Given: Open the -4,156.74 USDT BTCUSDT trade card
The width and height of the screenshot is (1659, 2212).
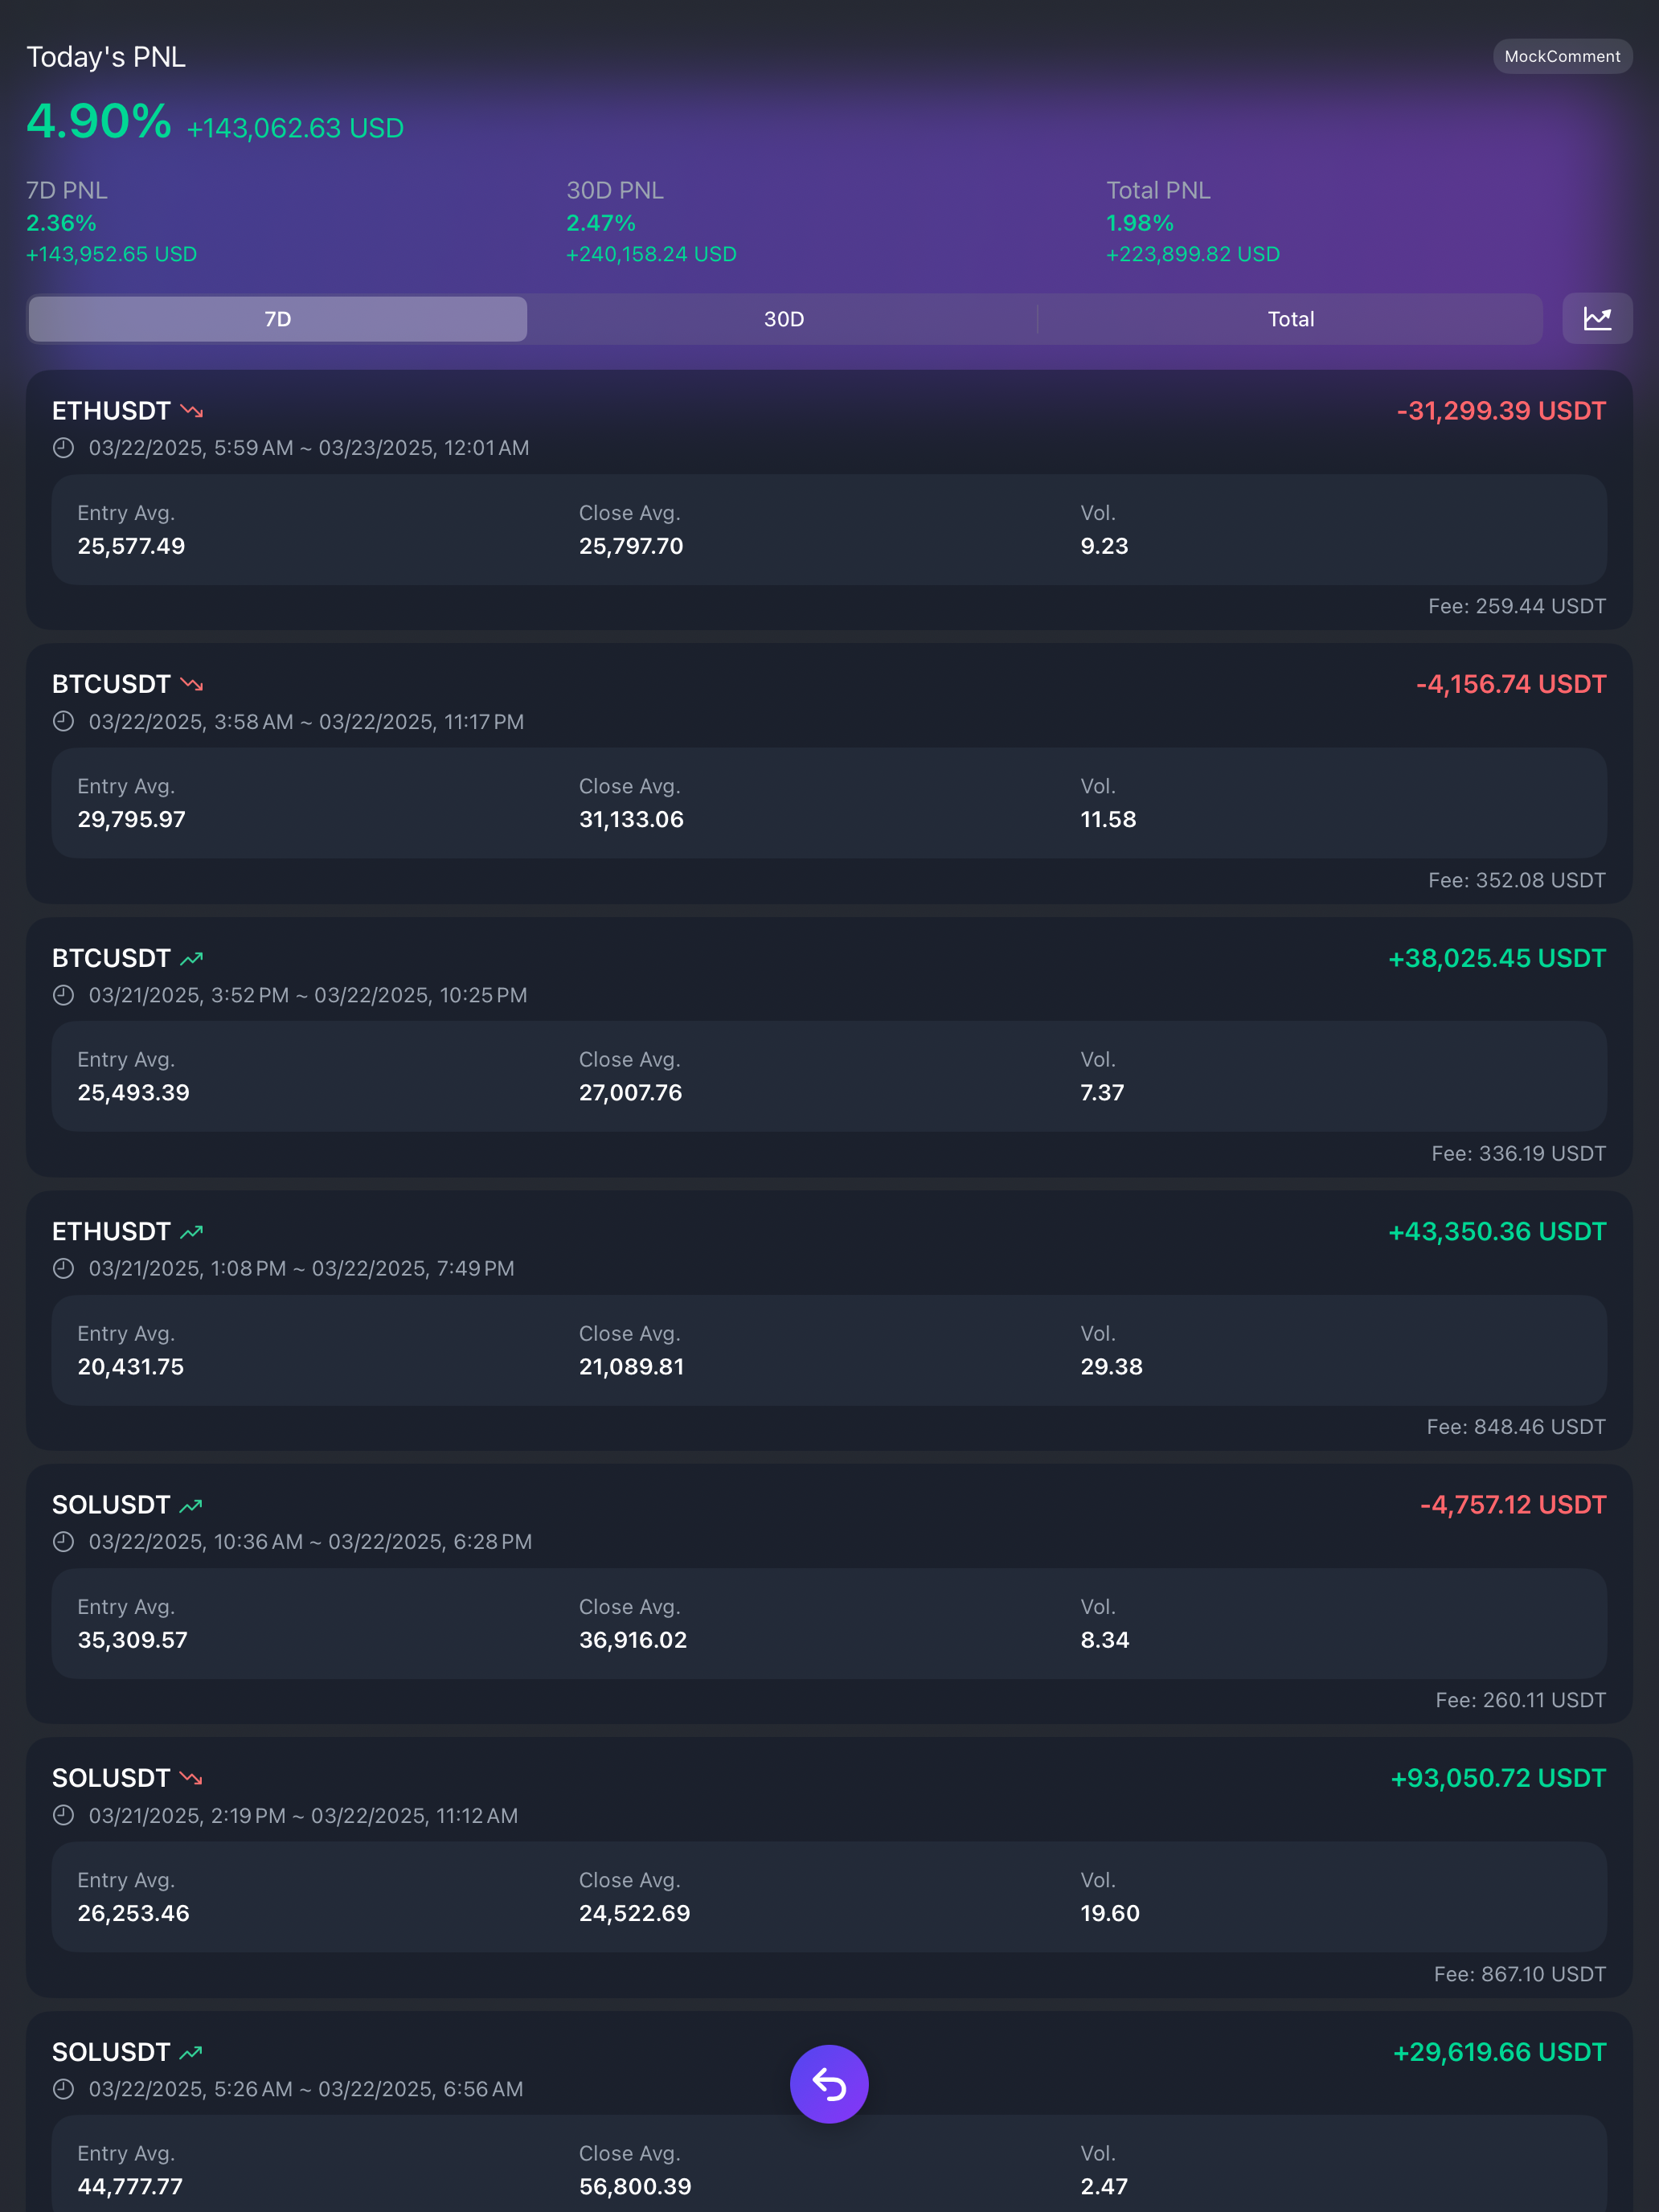Looking at the screenshot, I should (x=829, y=774).
